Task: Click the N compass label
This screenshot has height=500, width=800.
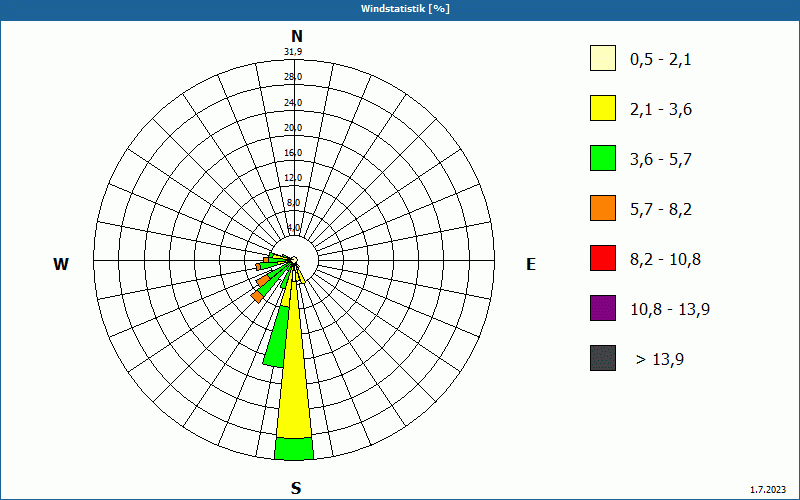Action: click(297, 36)
